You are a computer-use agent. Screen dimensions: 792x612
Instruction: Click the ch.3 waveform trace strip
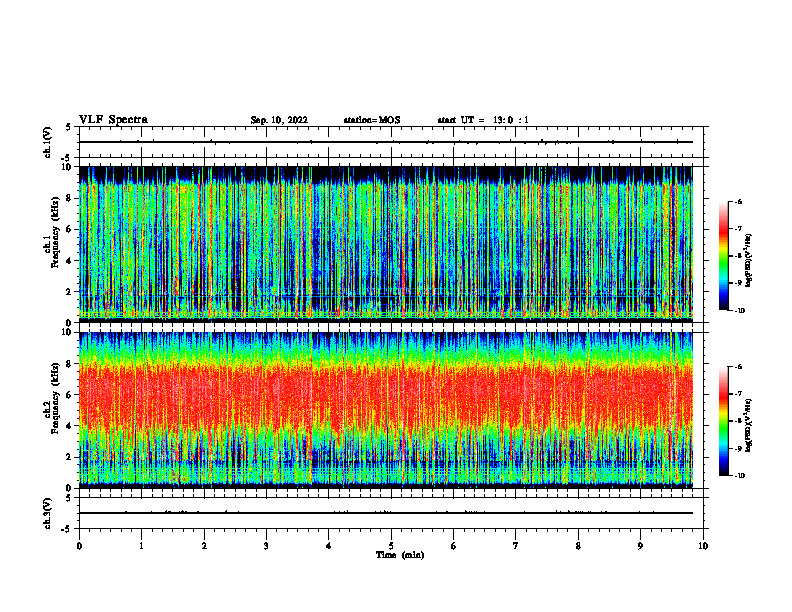[386, 513]
